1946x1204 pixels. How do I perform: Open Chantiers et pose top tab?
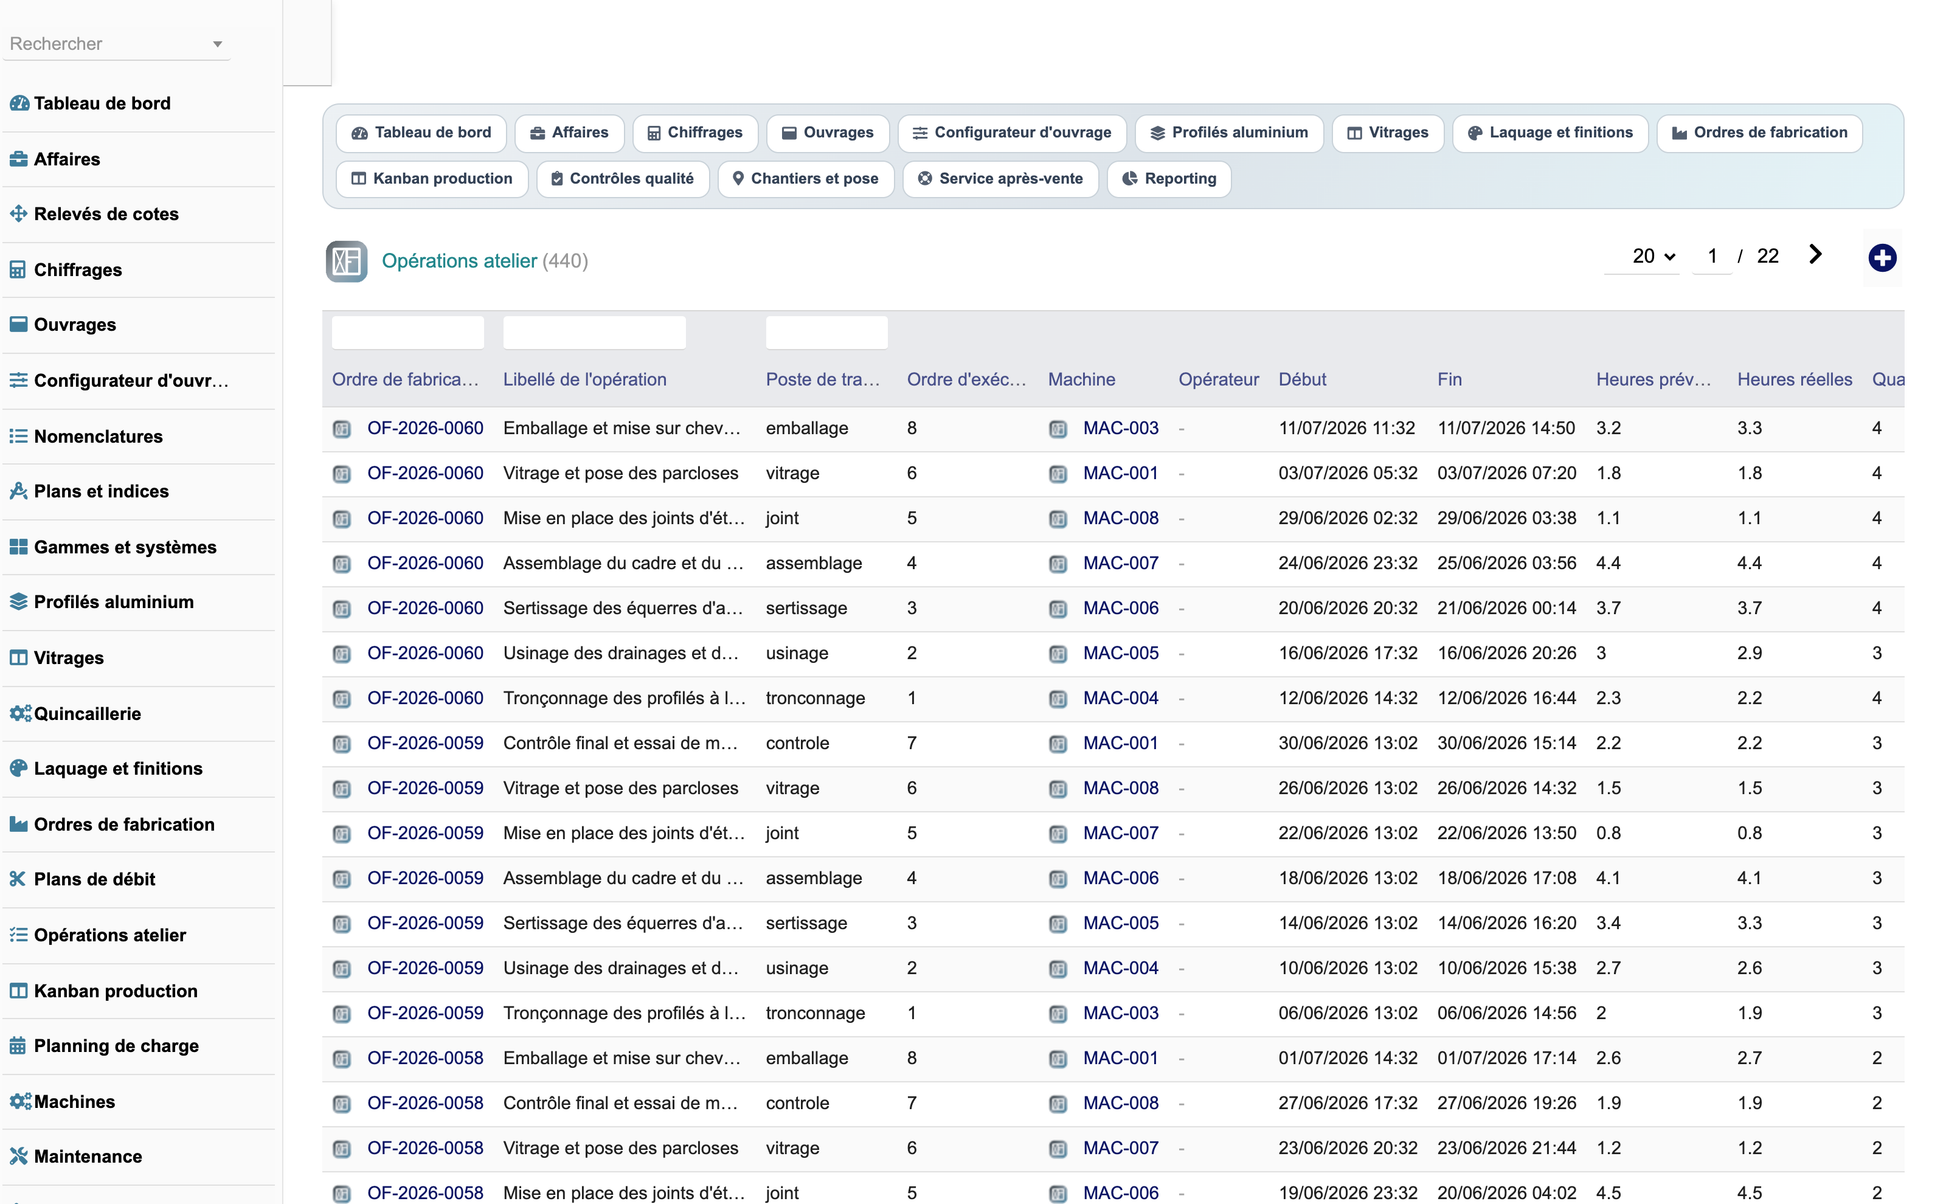806,179
